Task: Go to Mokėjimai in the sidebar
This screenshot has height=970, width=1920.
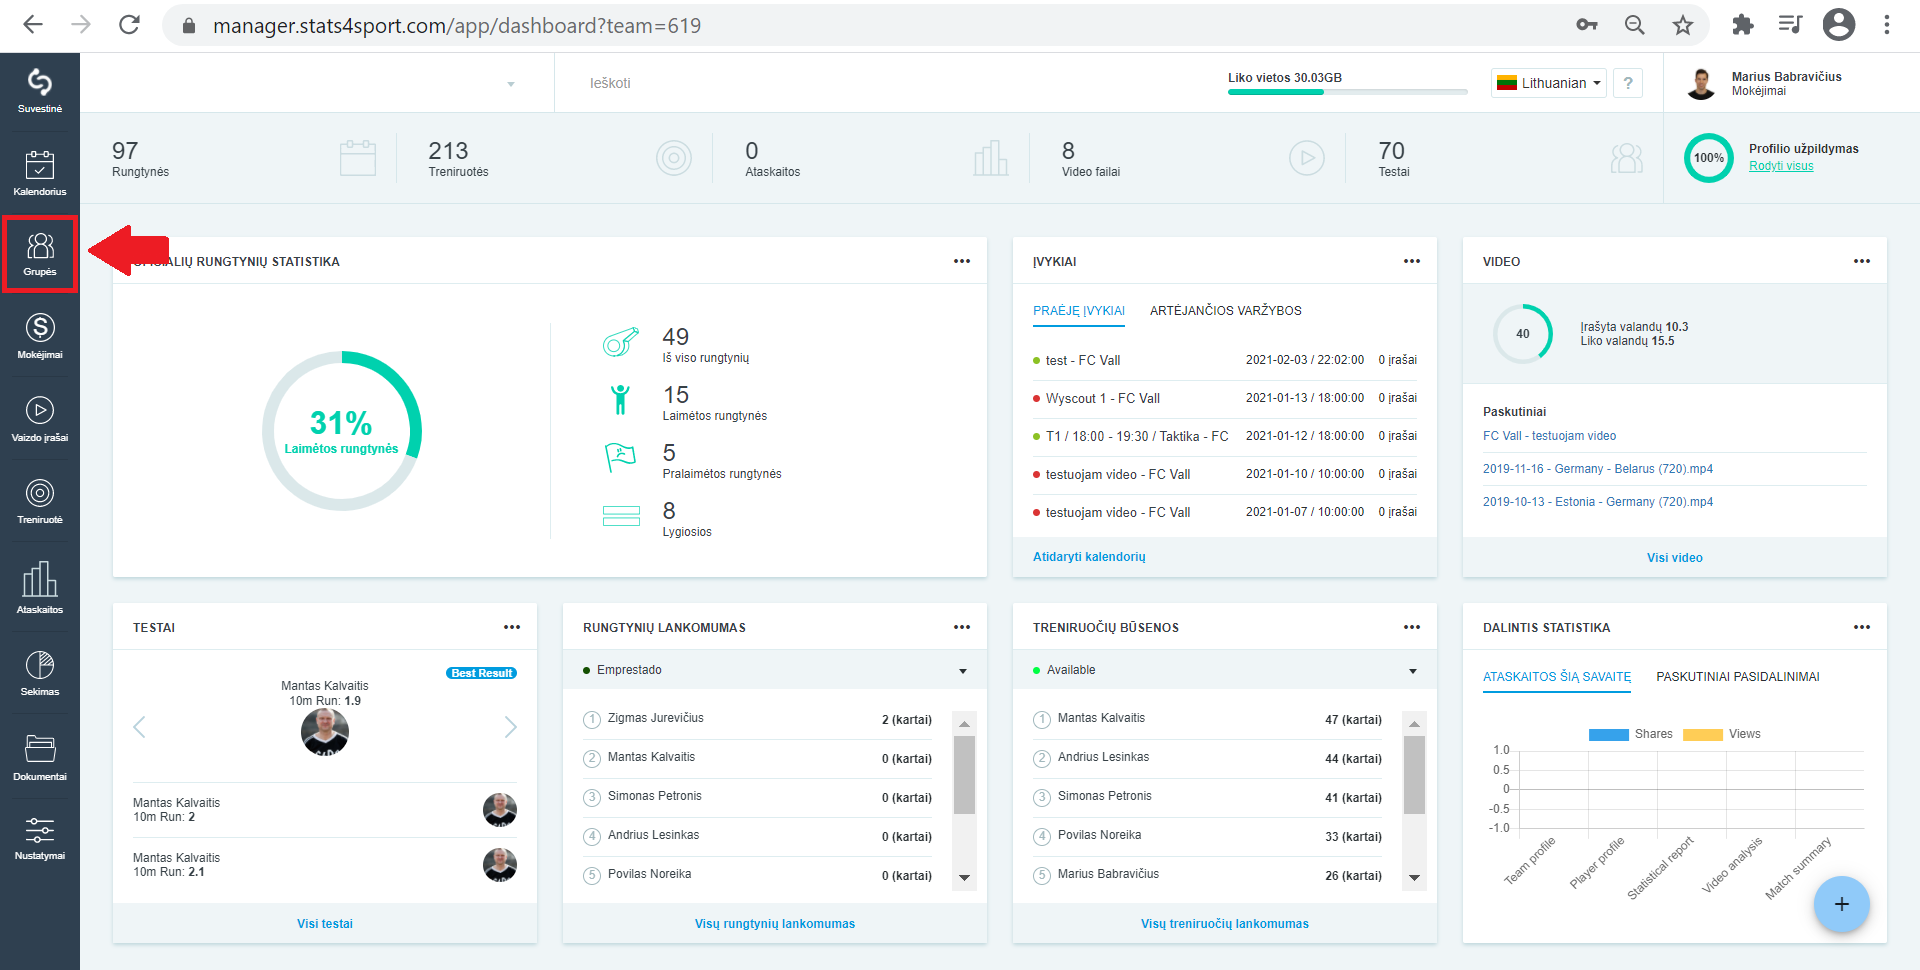Action: pyautogui.click(x=40, y=336)
